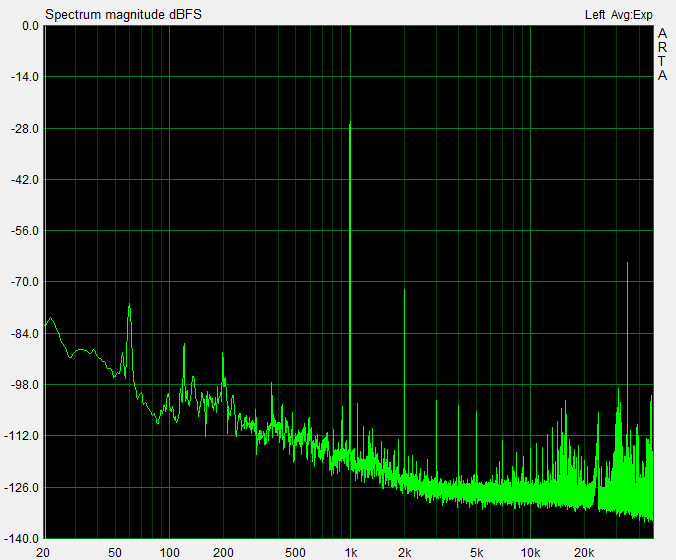Click the 200 Hz frequency label

pos(223,553)
